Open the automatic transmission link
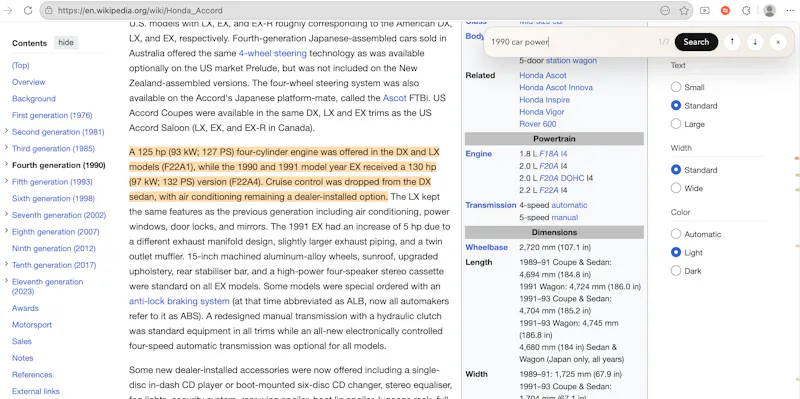 point(569,205)
